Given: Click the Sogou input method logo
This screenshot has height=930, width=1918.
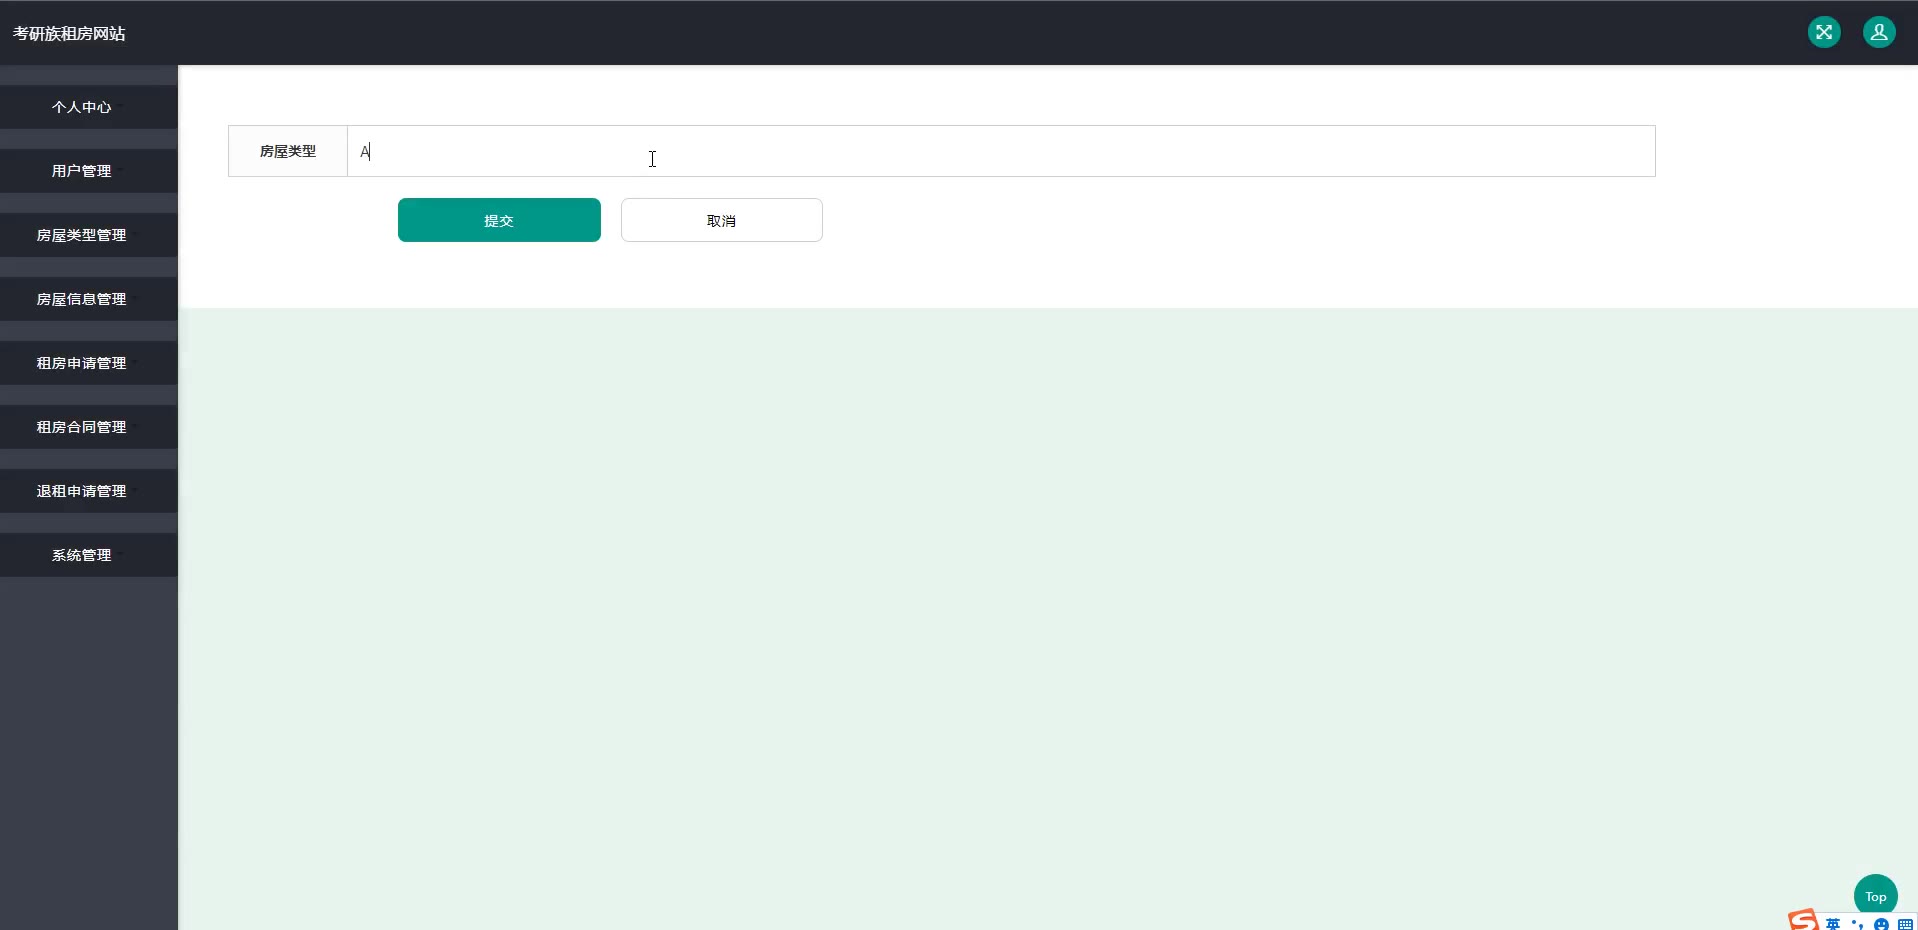Looking at the screenshot, I should pos(1803,920).
